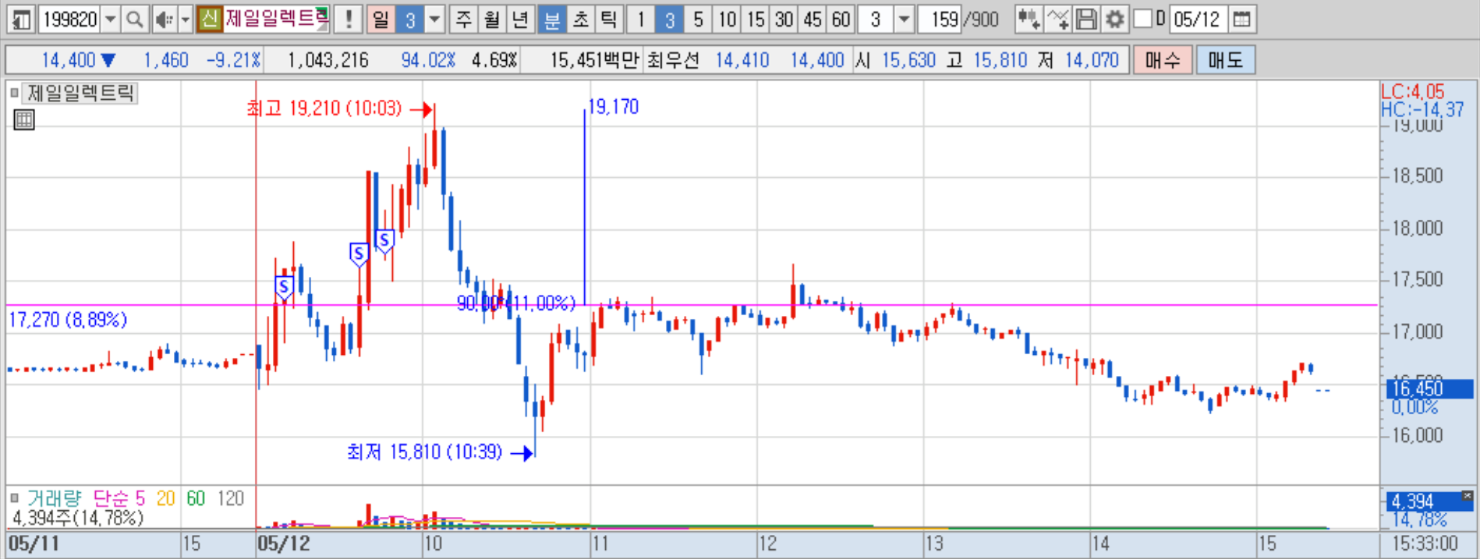Expand dropdown next to period value 3

click(434, 19)
